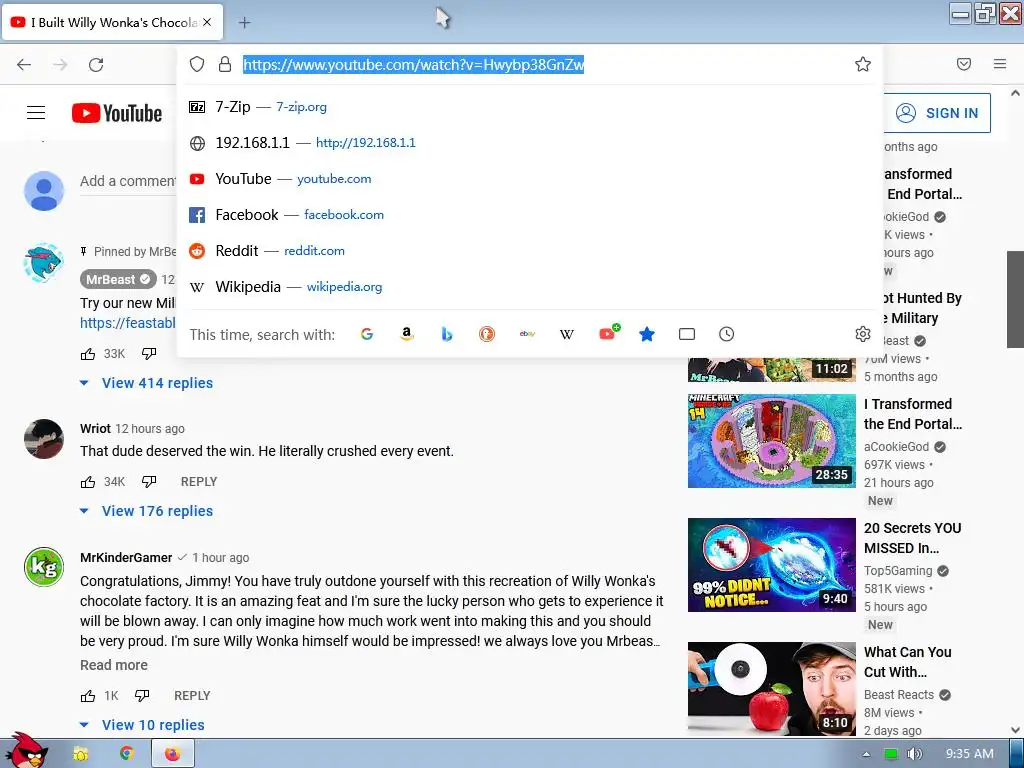Screen dimensions: 1024x768
Task: Show site security info via the padlock icon
Action: pos(225,64)
